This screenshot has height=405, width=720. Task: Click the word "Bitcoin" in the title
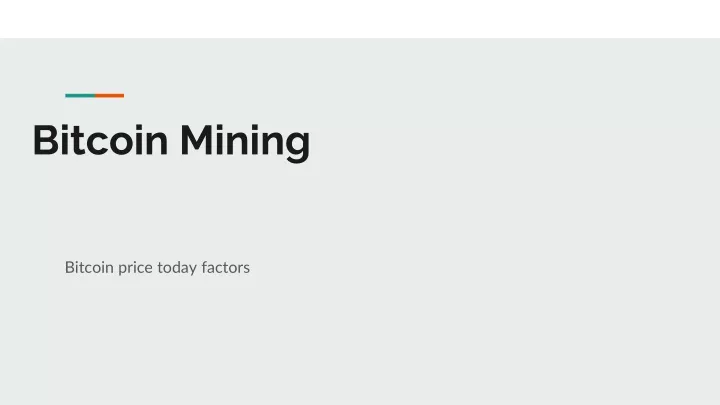(100, 140)
